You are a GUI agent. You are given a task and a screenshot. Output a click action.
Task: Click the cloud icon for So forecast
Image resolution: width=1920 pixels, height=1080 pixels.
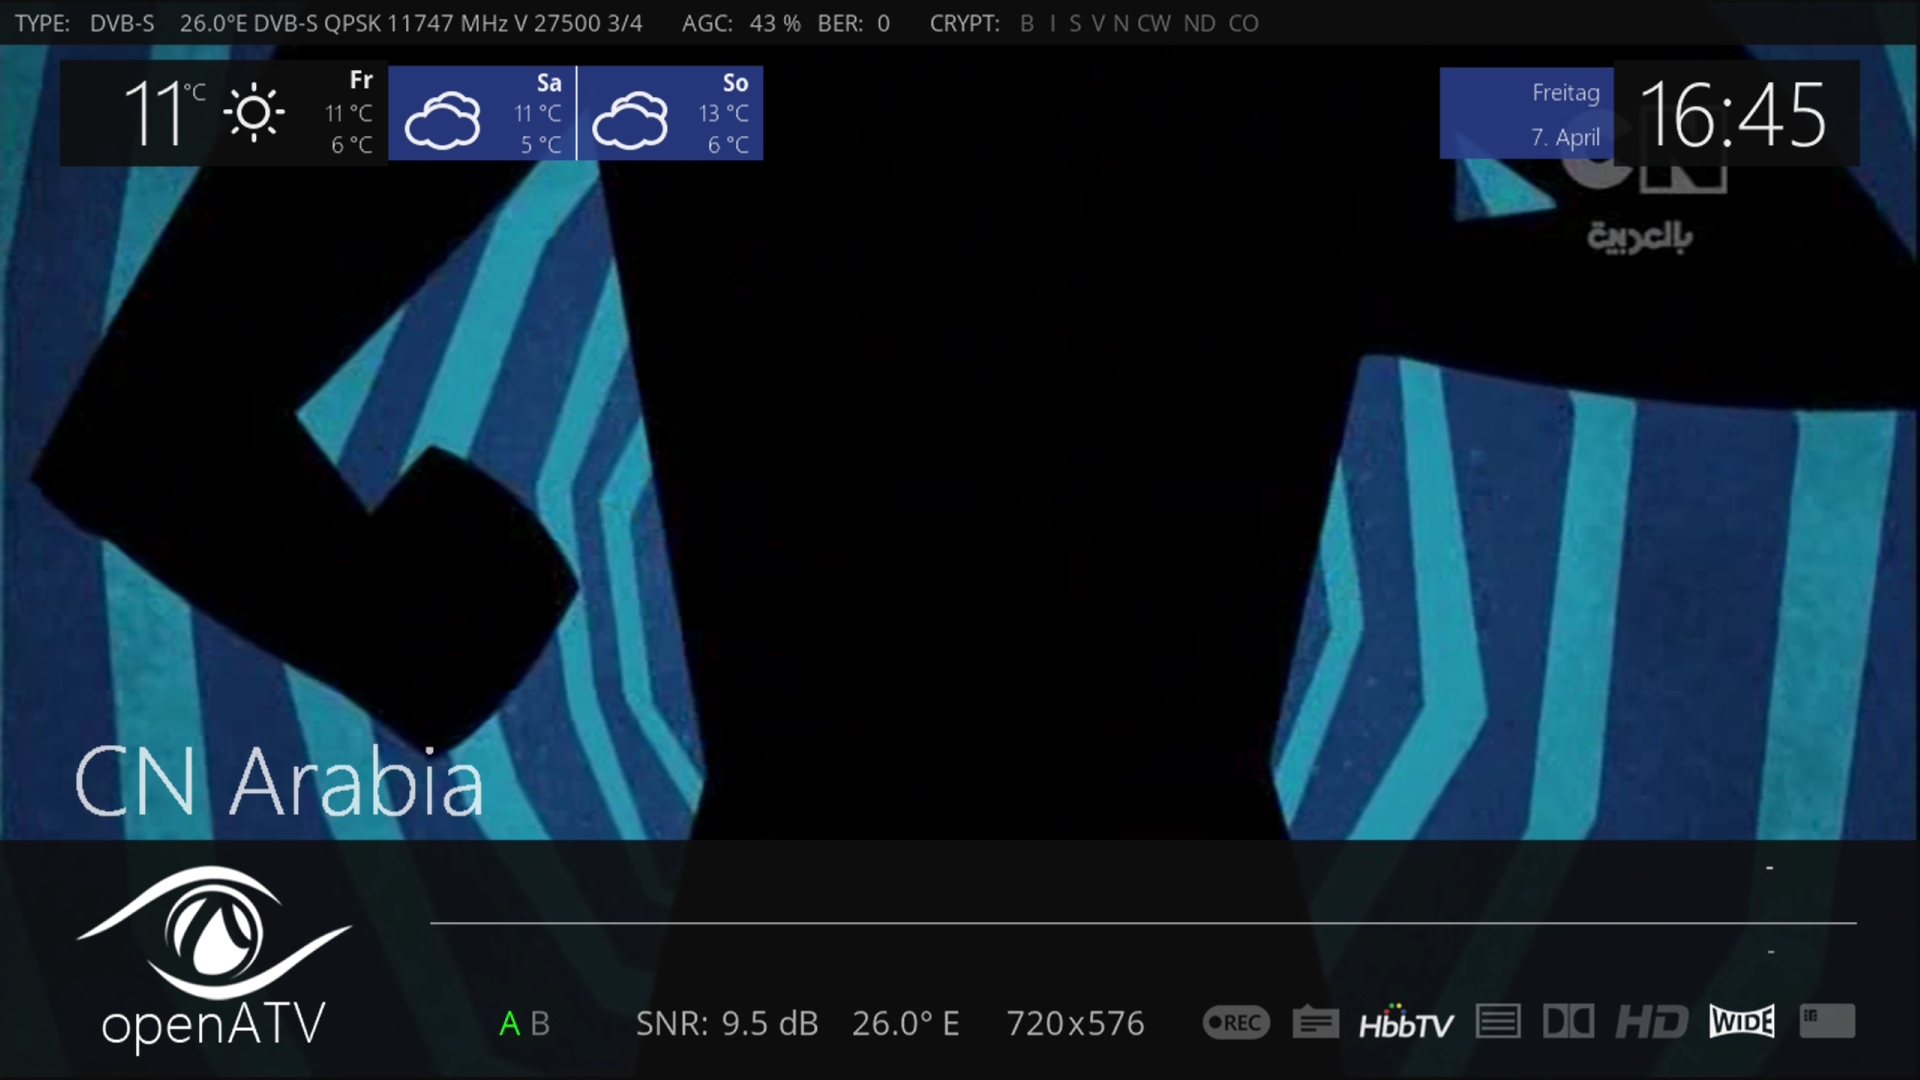tap(630, 120)
